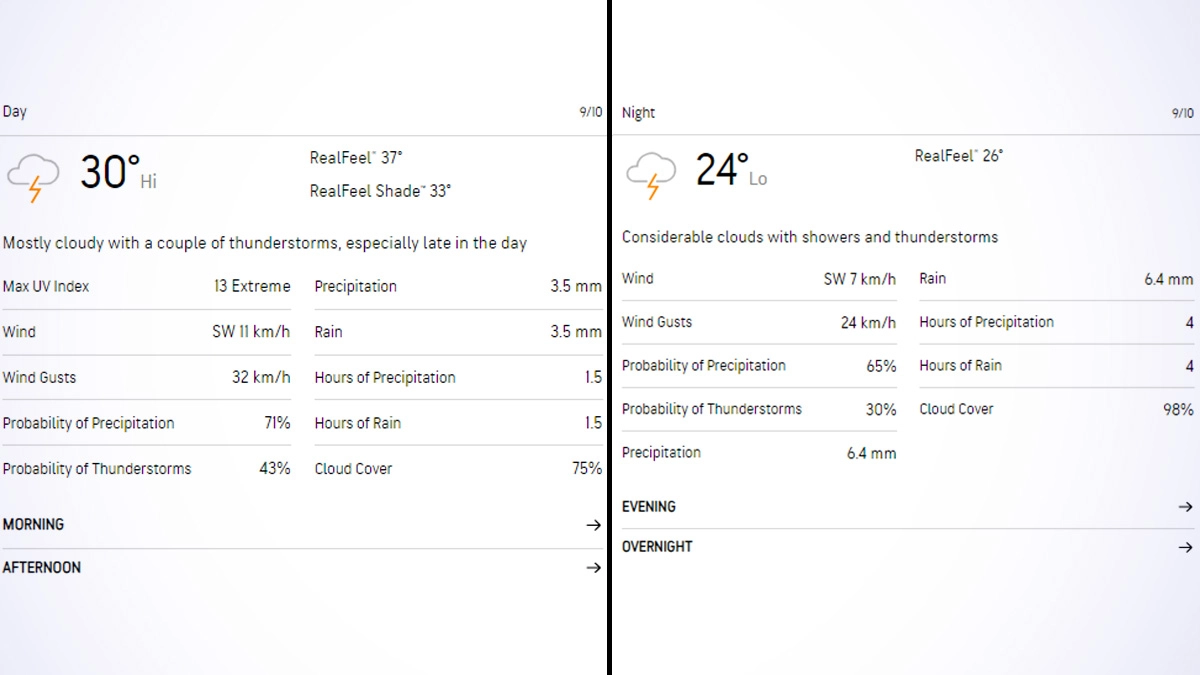Click the Day panel heading
The width and height of the screenshot is (1200, 675).
(15, 111)
